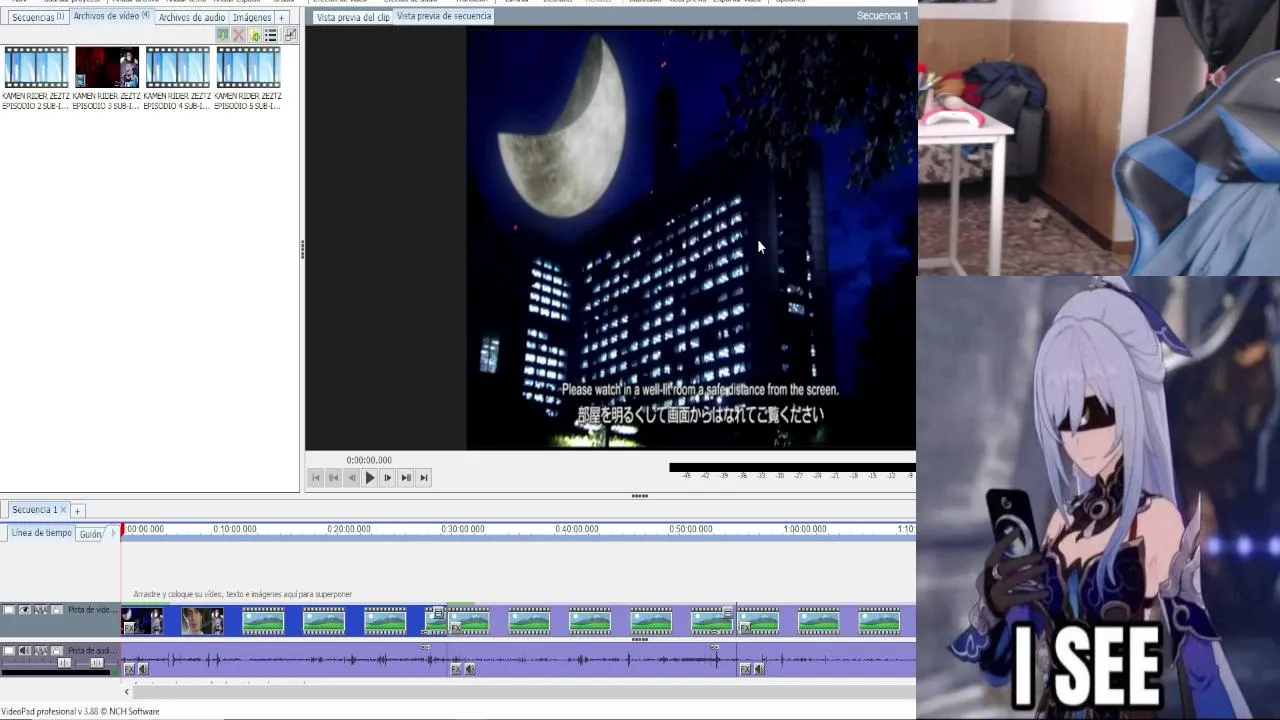Toggle video track selection checkbox

point(9,610)
